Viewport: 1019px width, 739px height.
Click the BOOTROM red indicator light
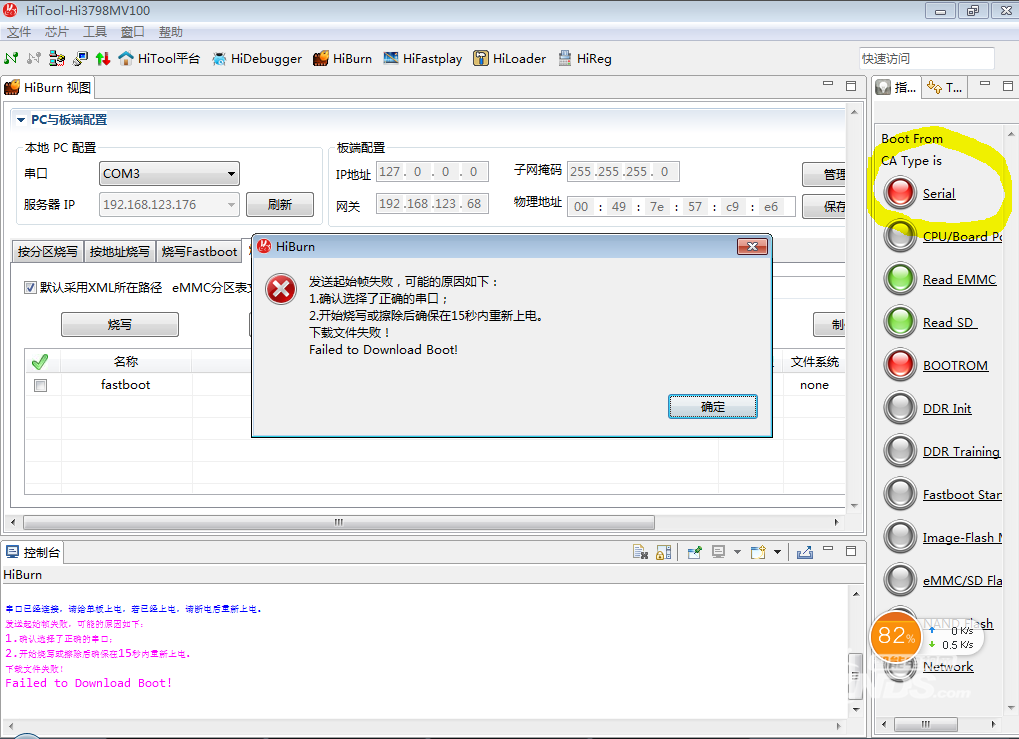pyautogui.click(x=900, y=365)
